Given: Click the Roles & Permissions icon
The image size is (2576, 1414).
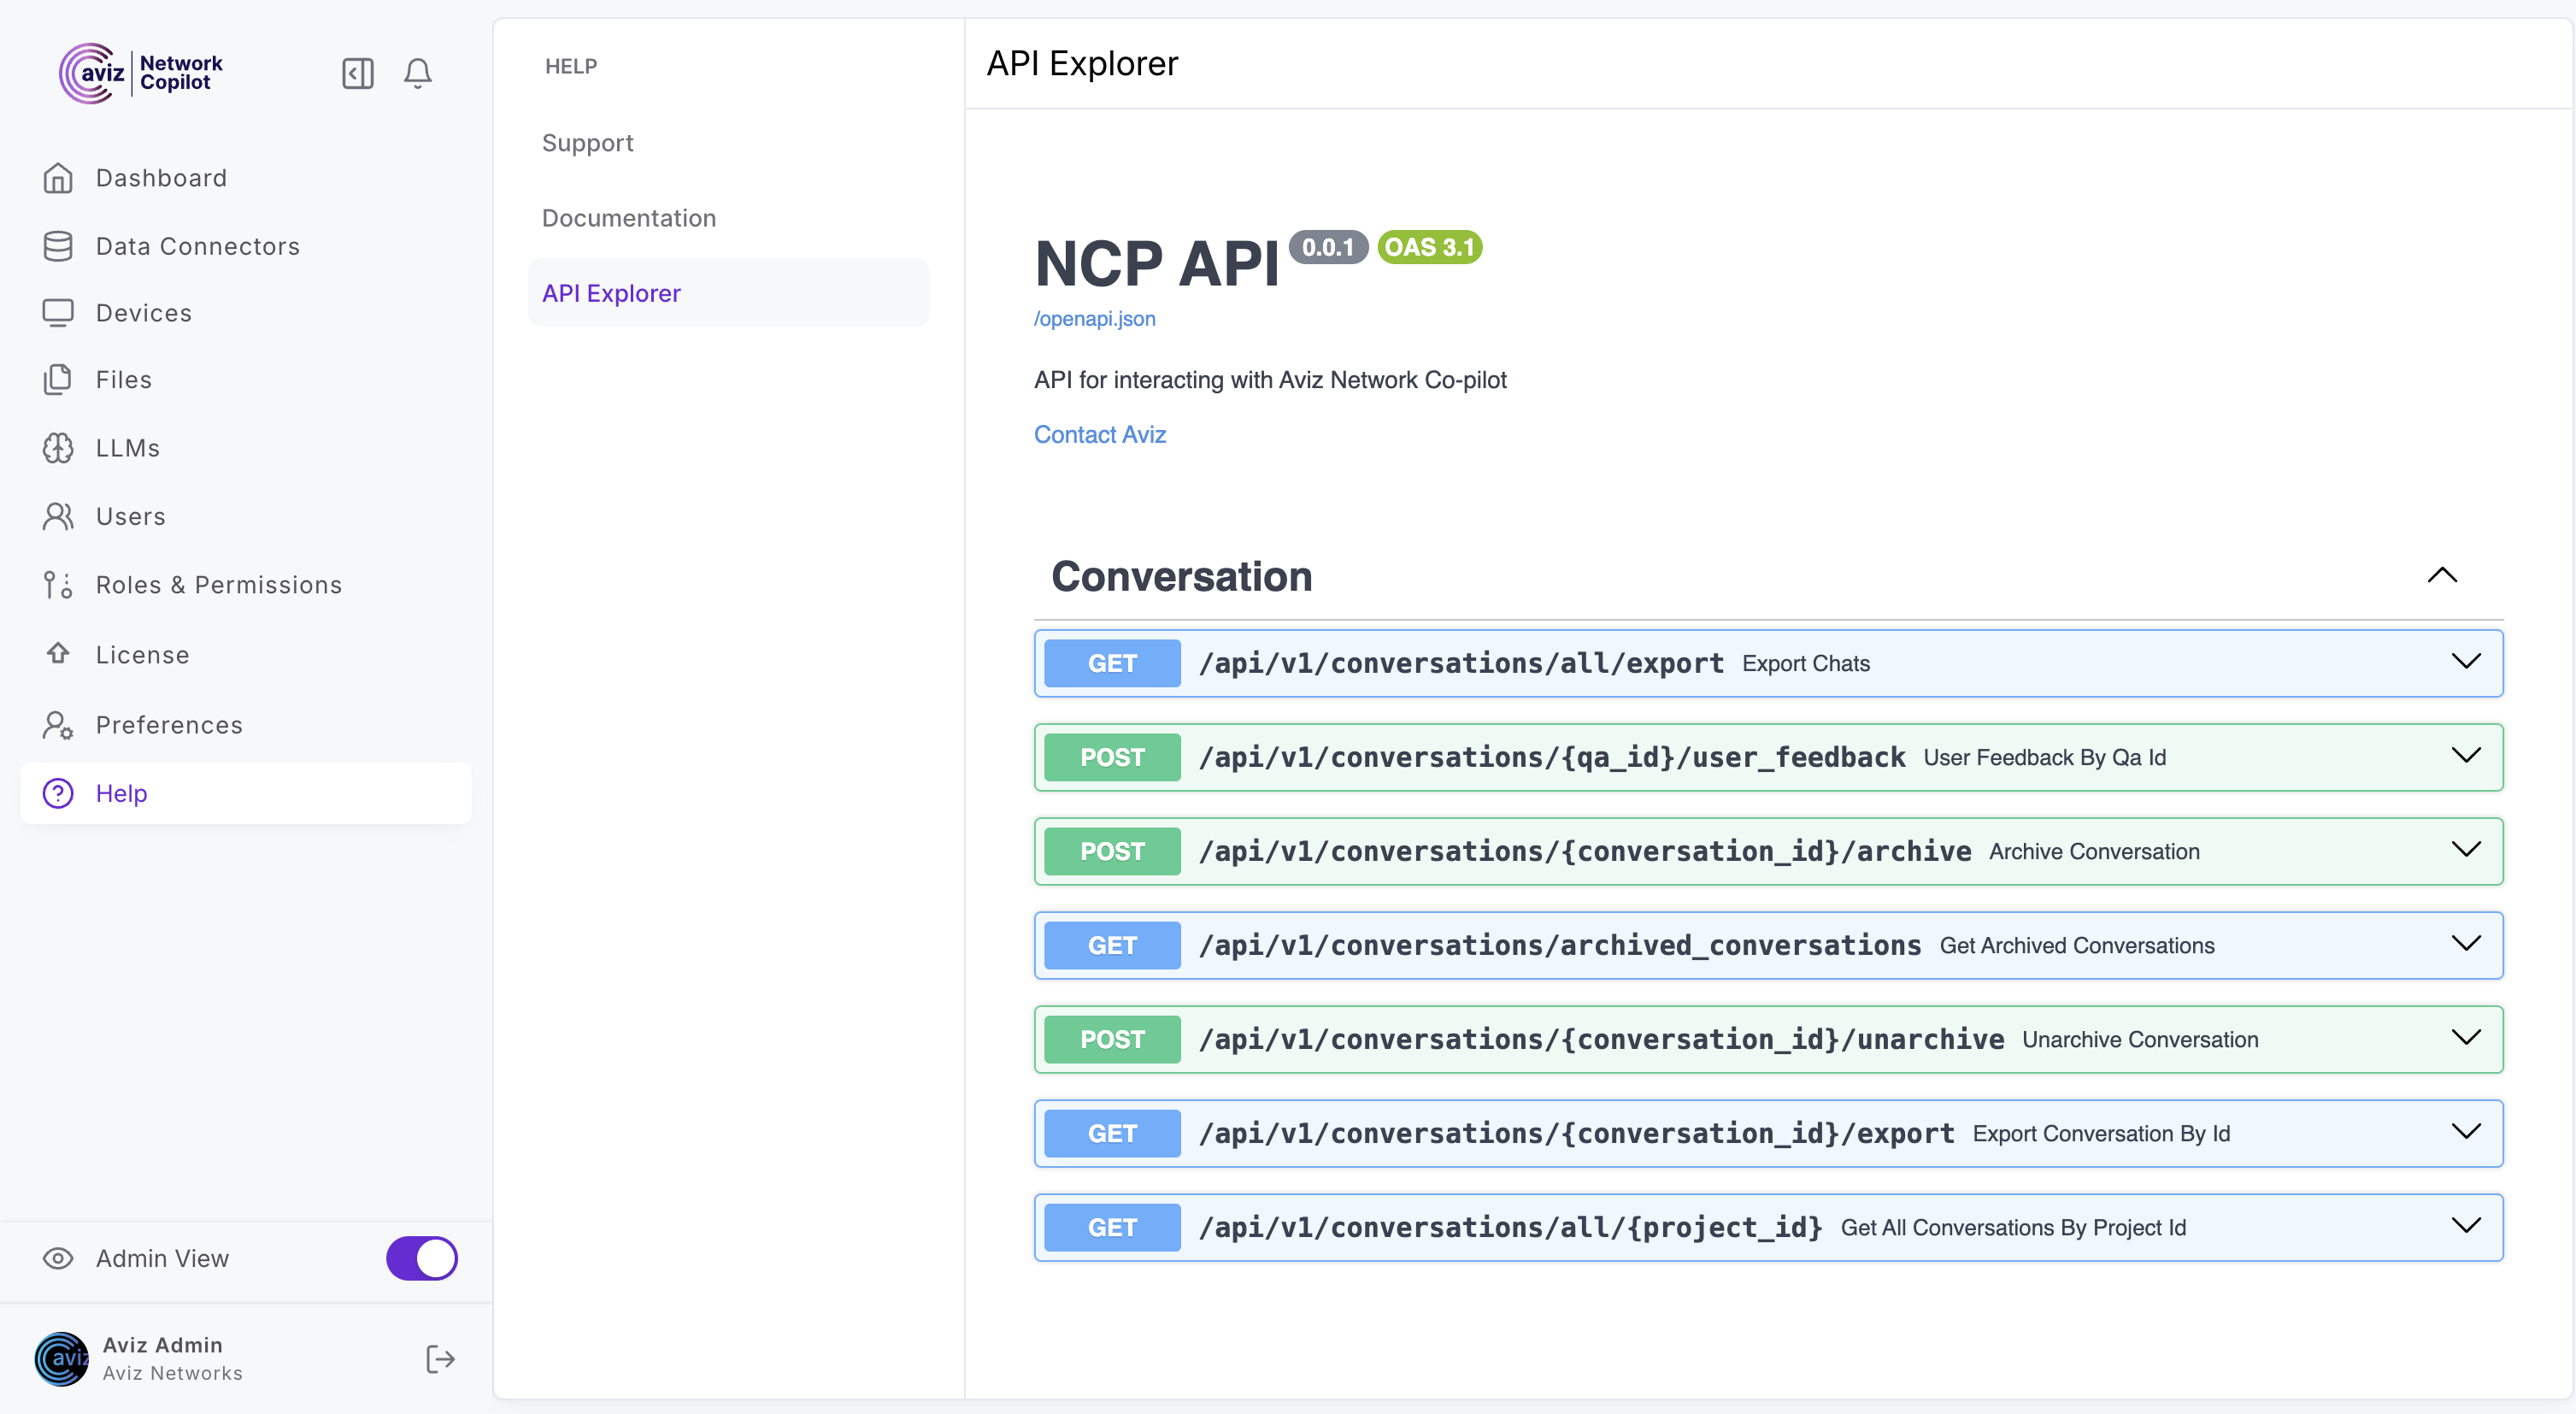Looking at the screenshot, I should pyautogui.click(x=58, y=585).
